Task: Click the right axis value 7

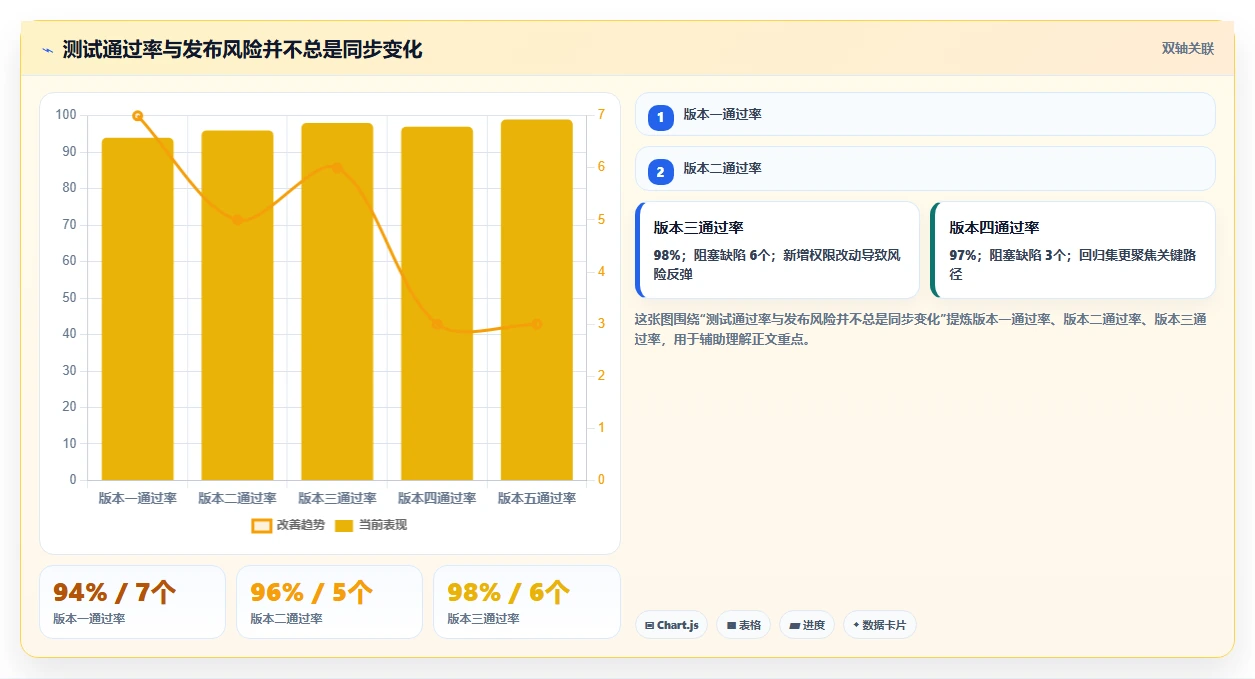Action: point(601,115)
